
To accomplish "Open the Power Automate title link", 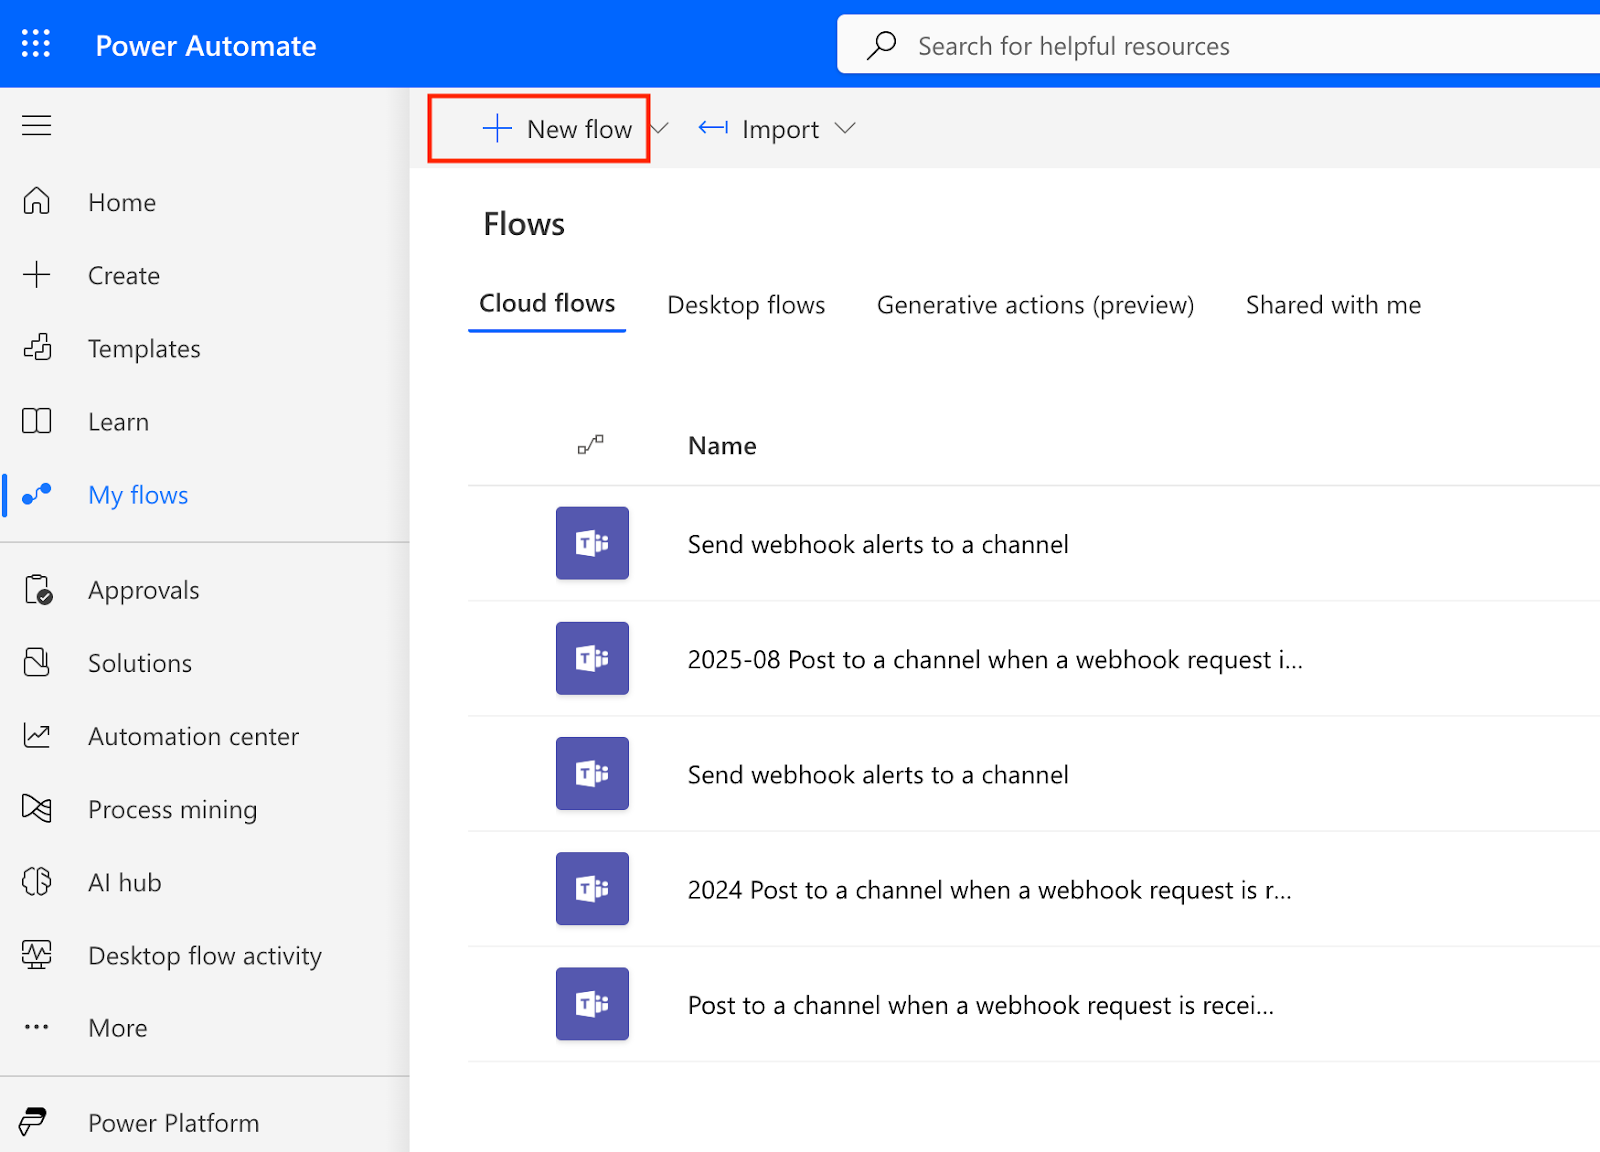I will click(x=206, y=45).
